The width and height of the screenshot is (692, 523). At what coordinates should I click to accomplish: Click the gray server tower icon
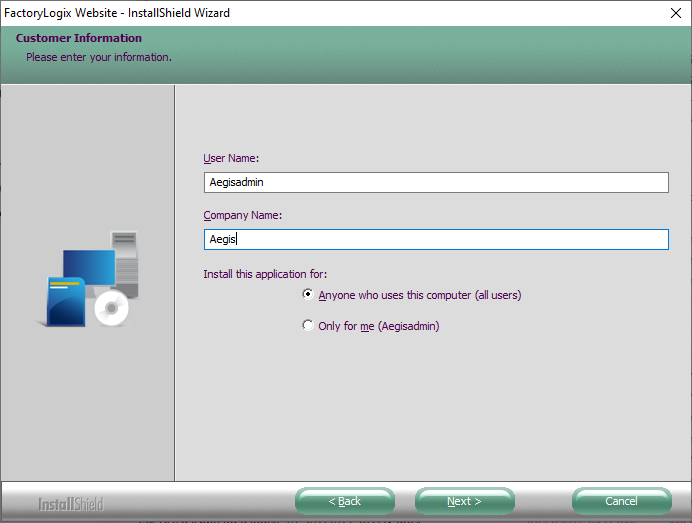pos(126,260)
